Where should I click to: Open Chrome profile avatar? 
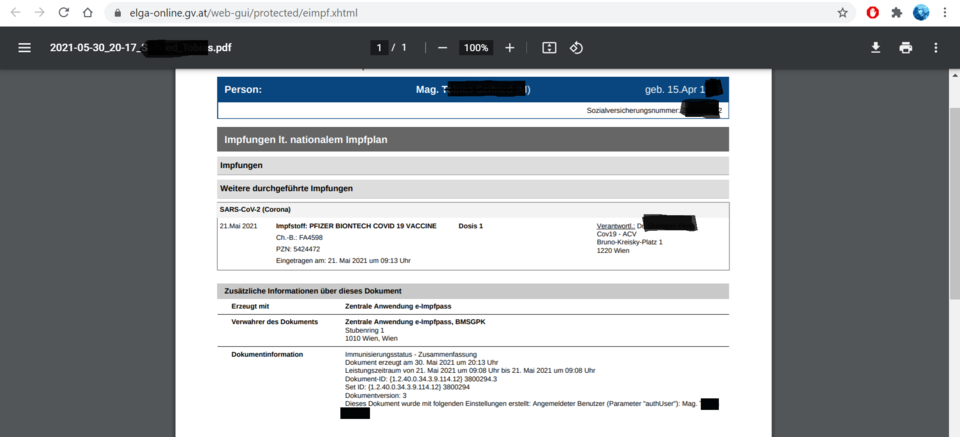pyautogui.click(x=921, y=13)
